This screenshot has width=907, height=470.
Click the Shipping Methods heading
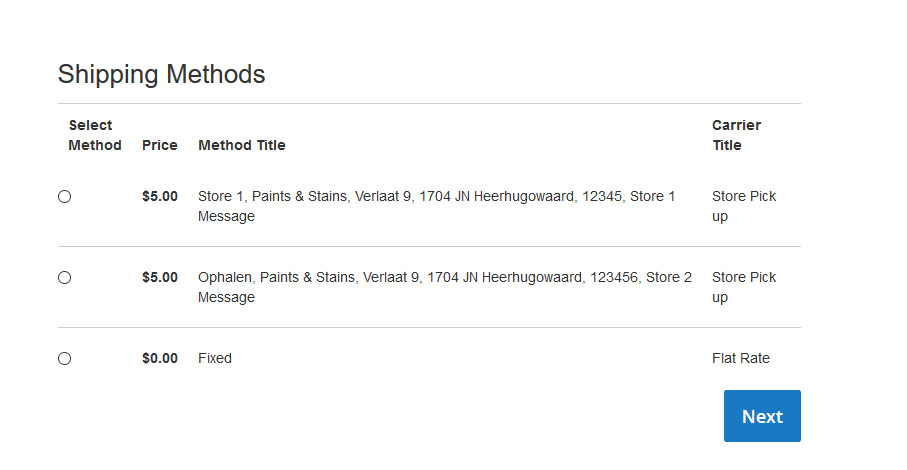(161, 74)
